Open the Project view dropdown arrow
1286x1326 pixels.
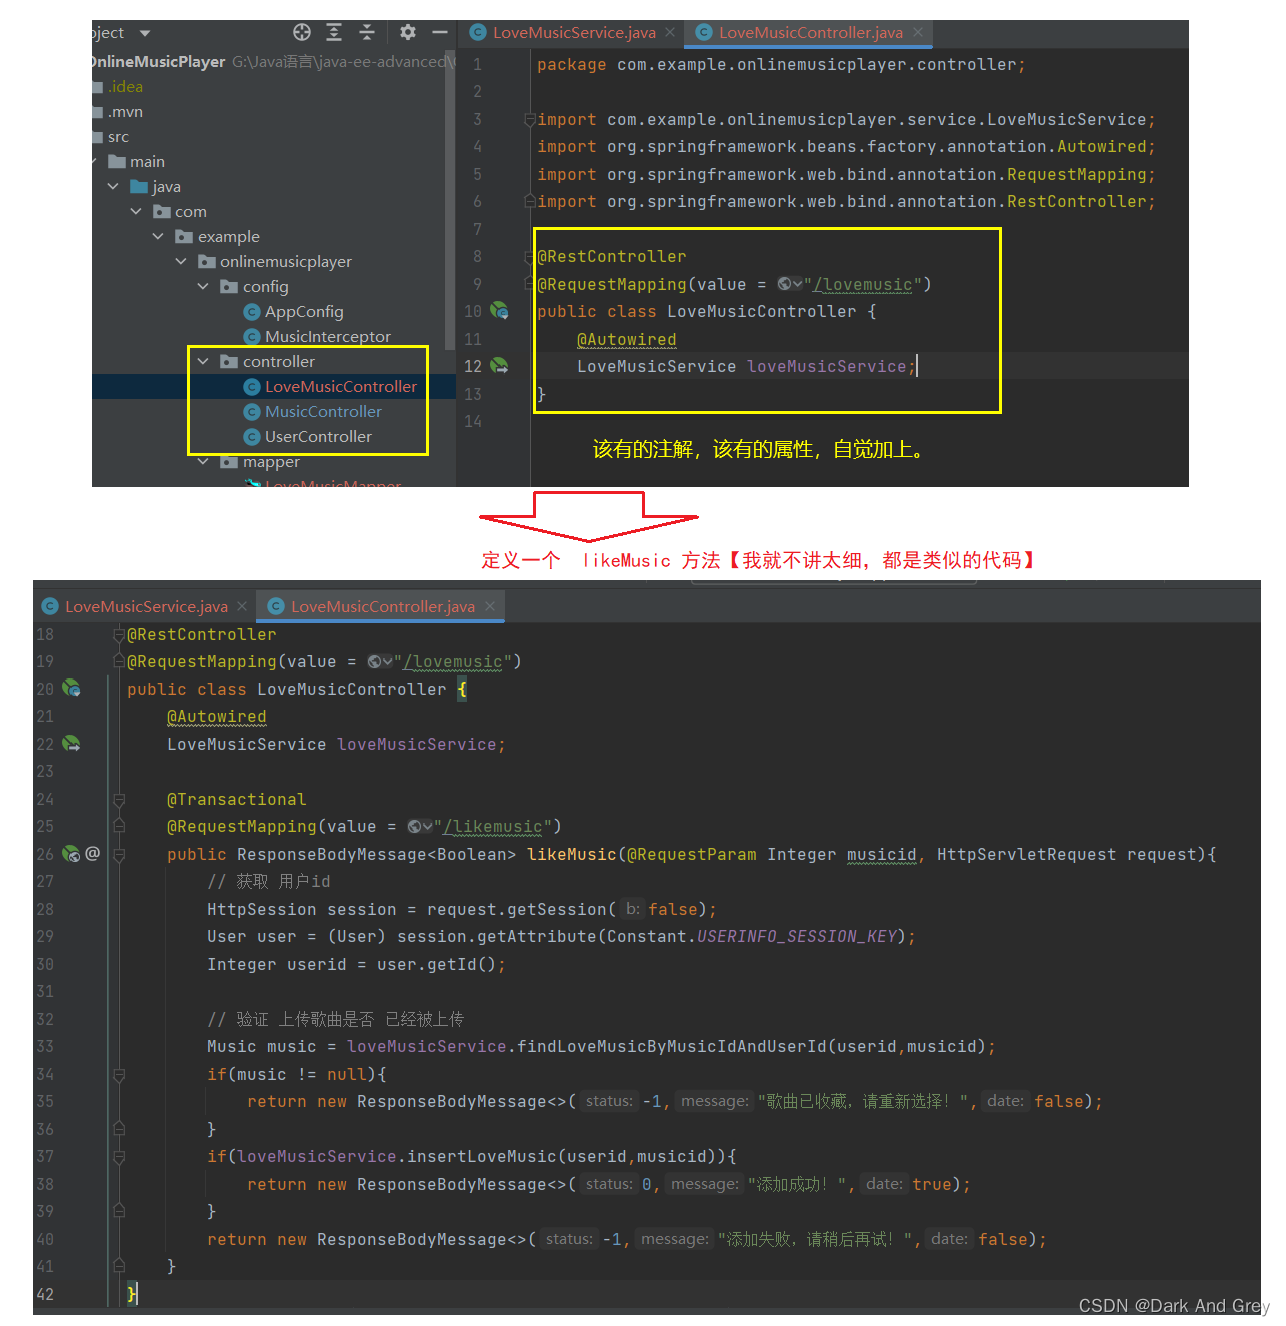(145, 33)
